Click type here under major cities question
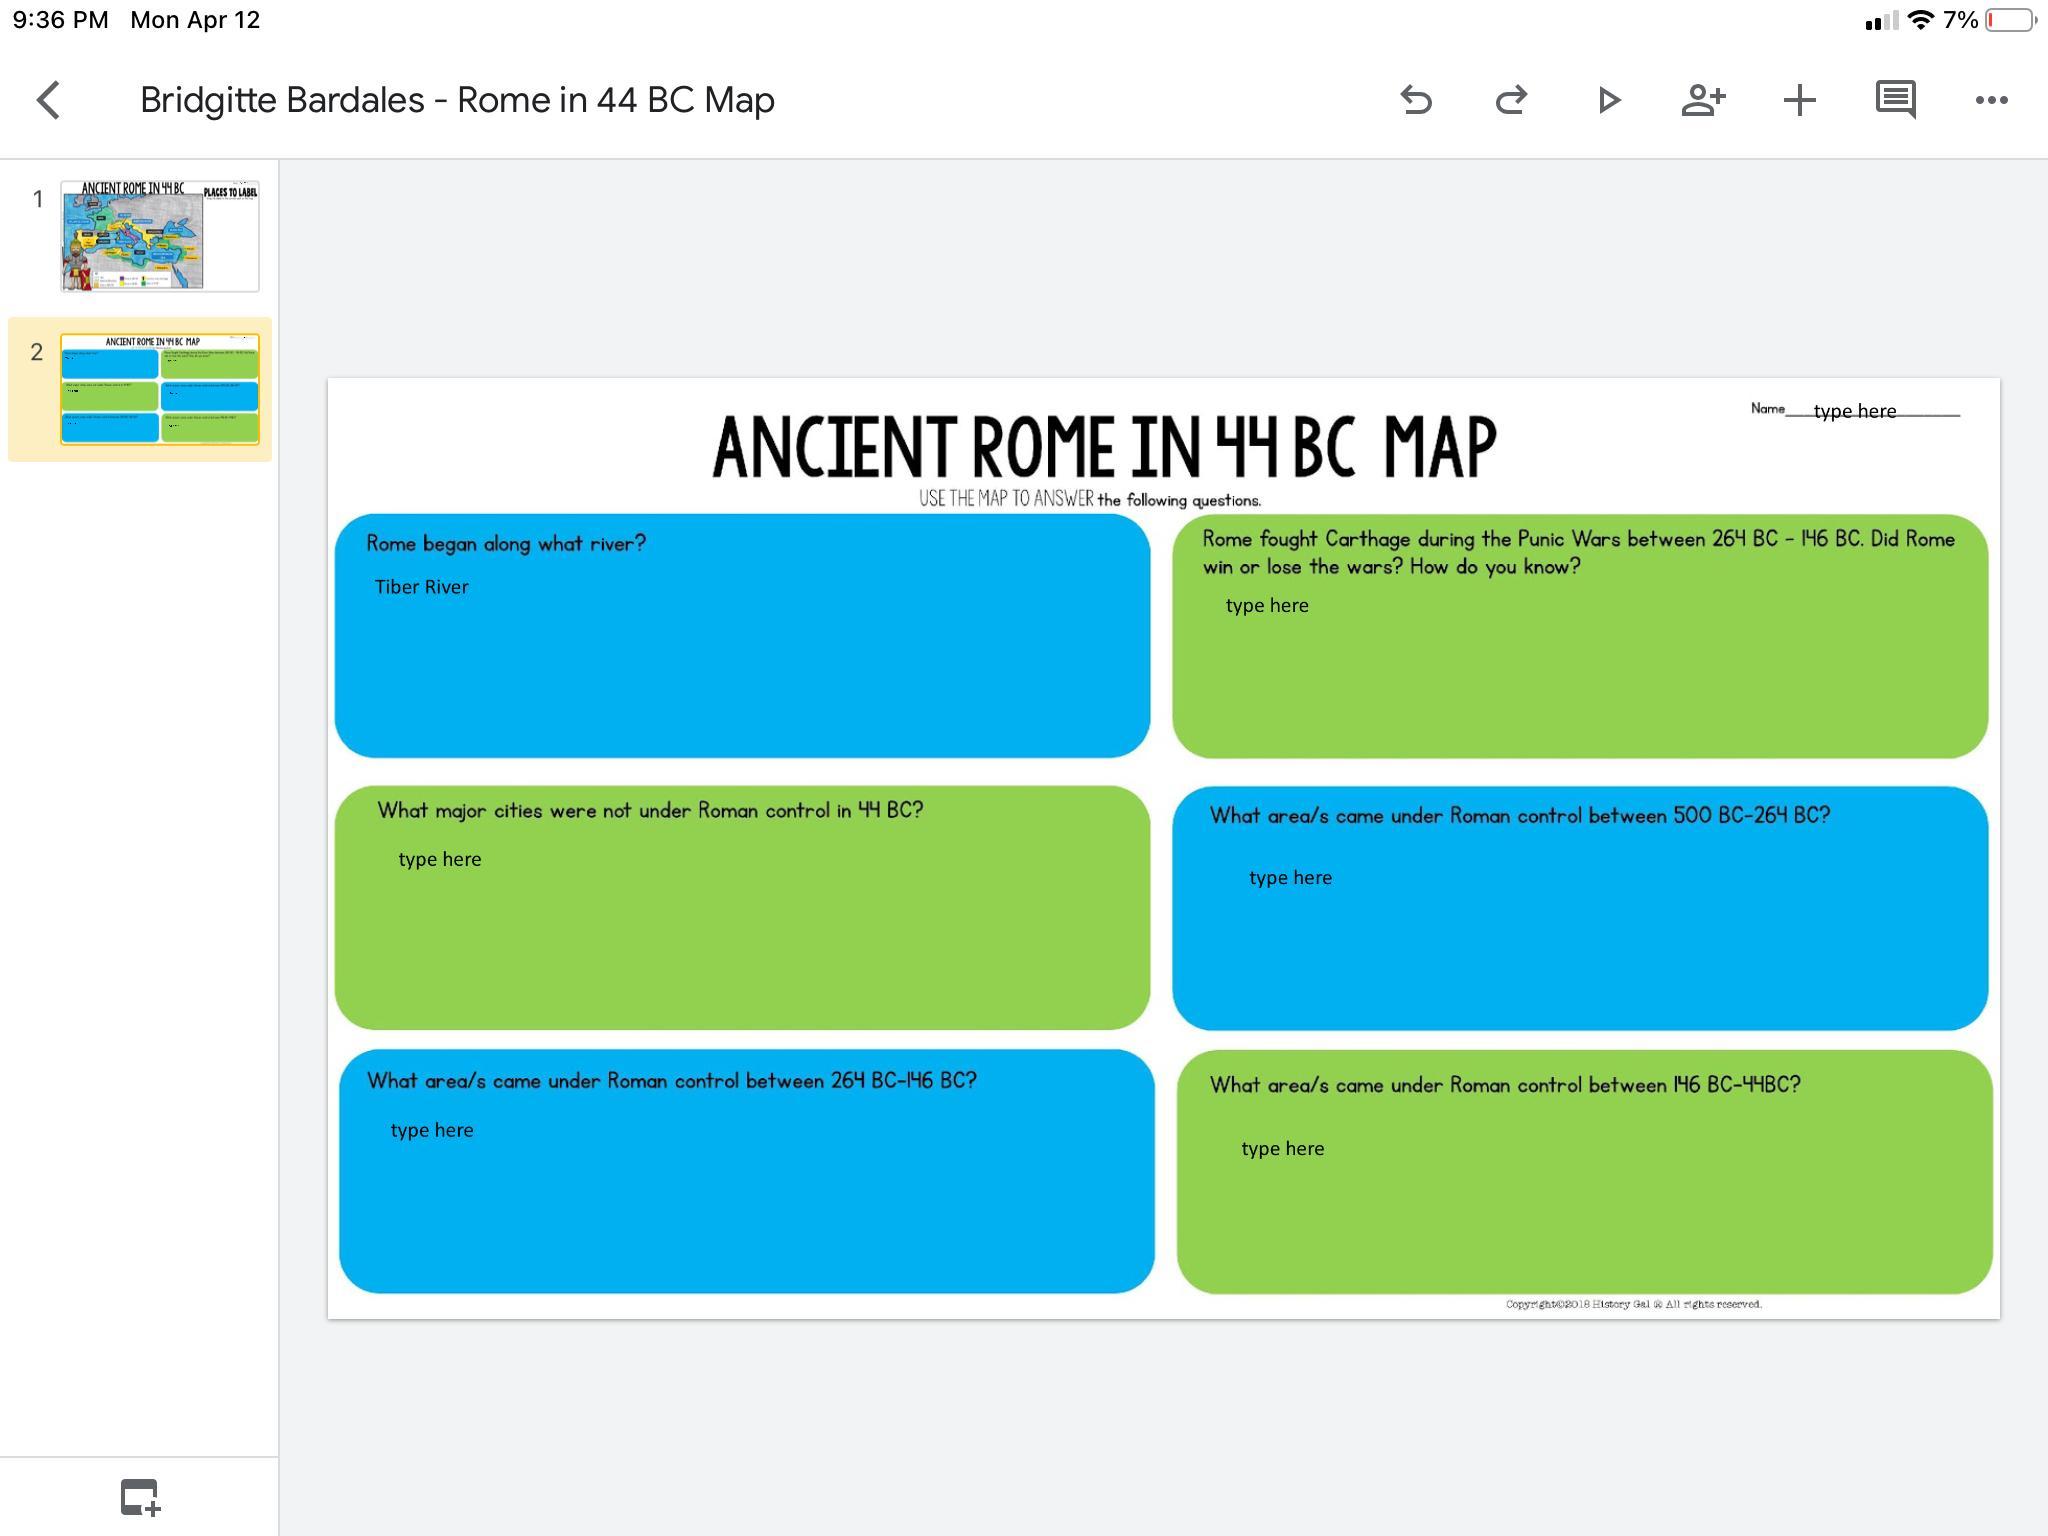Viewport: 2048px width, 1536px height. pyautogui.click(x=440, y=859)
